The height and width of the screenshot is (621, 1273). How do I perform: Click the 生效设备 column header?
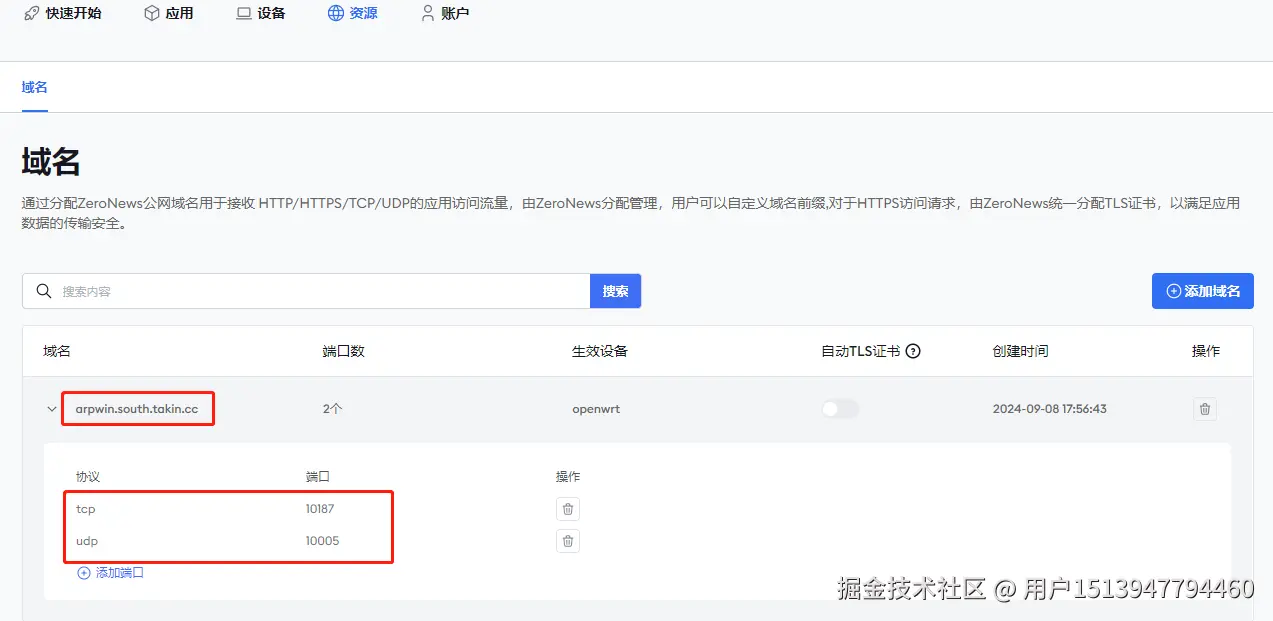(x=600, y=351)
